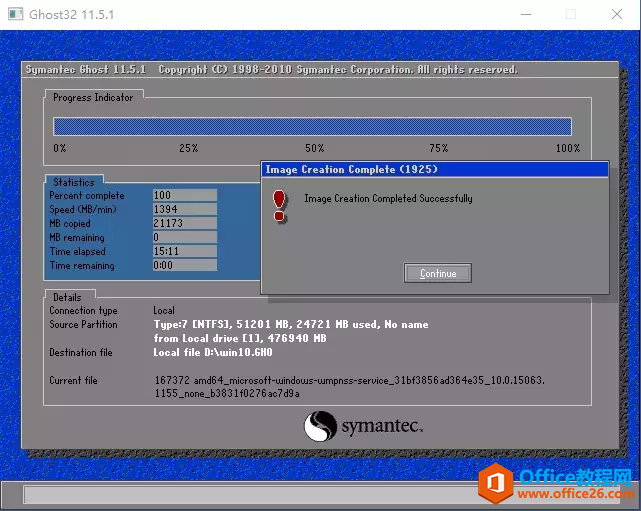Click the Time elapsed value 15:11
The height and width of the screenshot is (511, 641).
(x=185, y=251)
